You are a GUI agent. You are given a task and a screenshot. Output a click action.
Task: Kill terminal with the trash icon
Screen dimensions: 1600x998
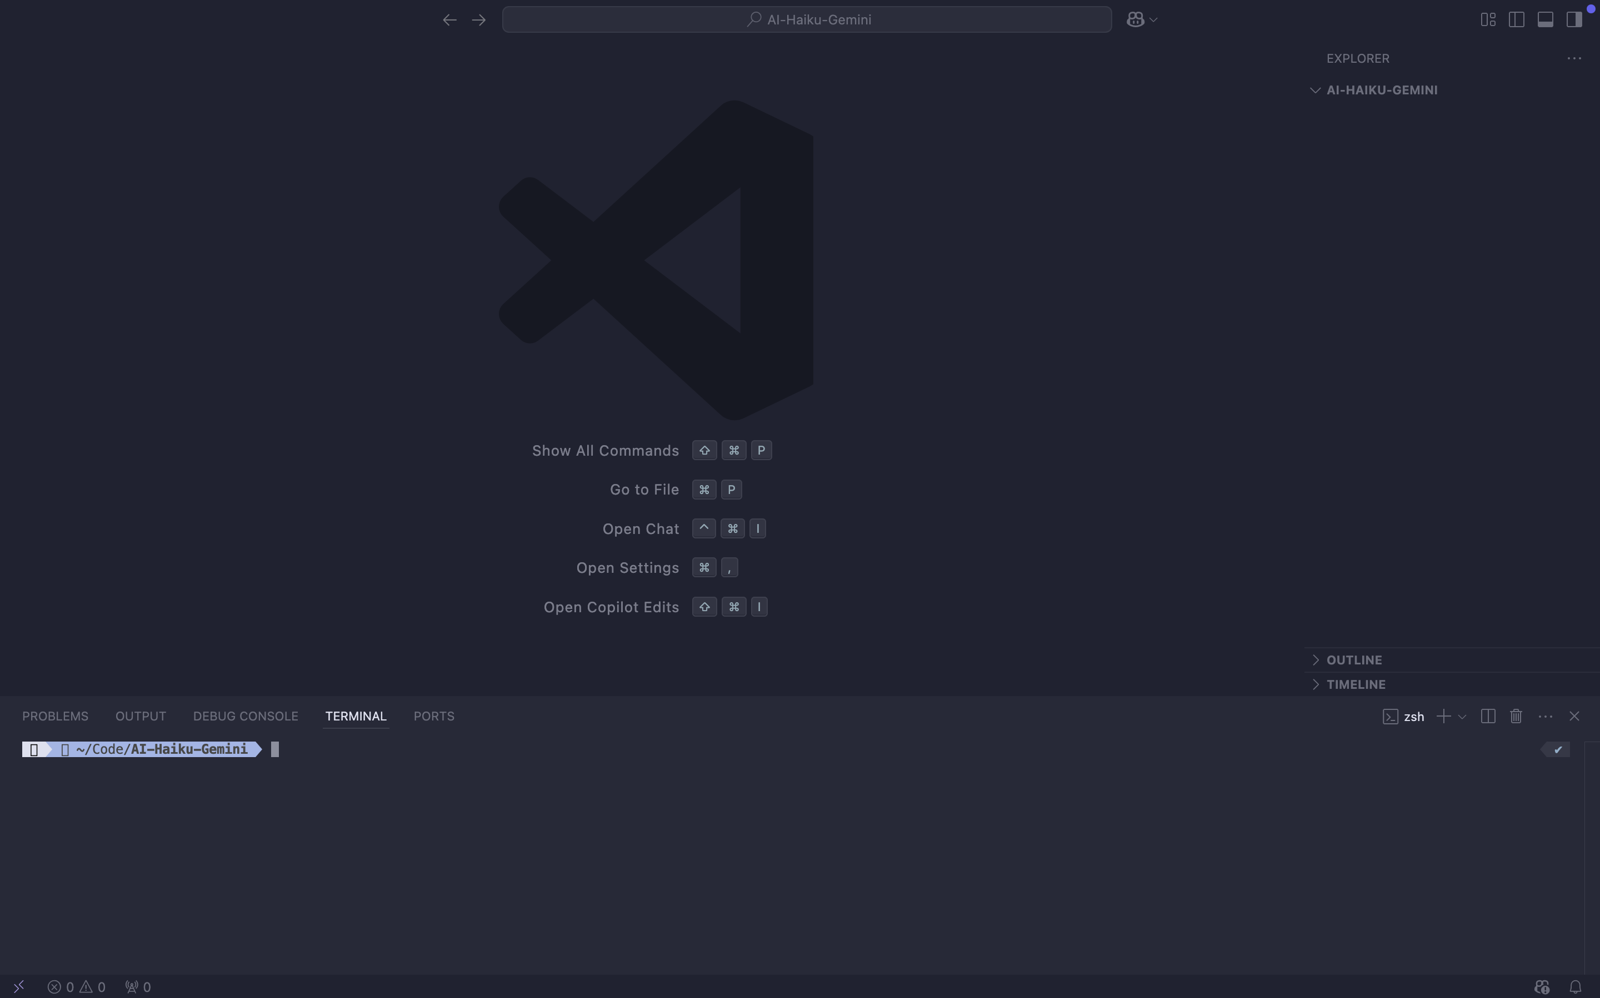(x=1516, y=716)
